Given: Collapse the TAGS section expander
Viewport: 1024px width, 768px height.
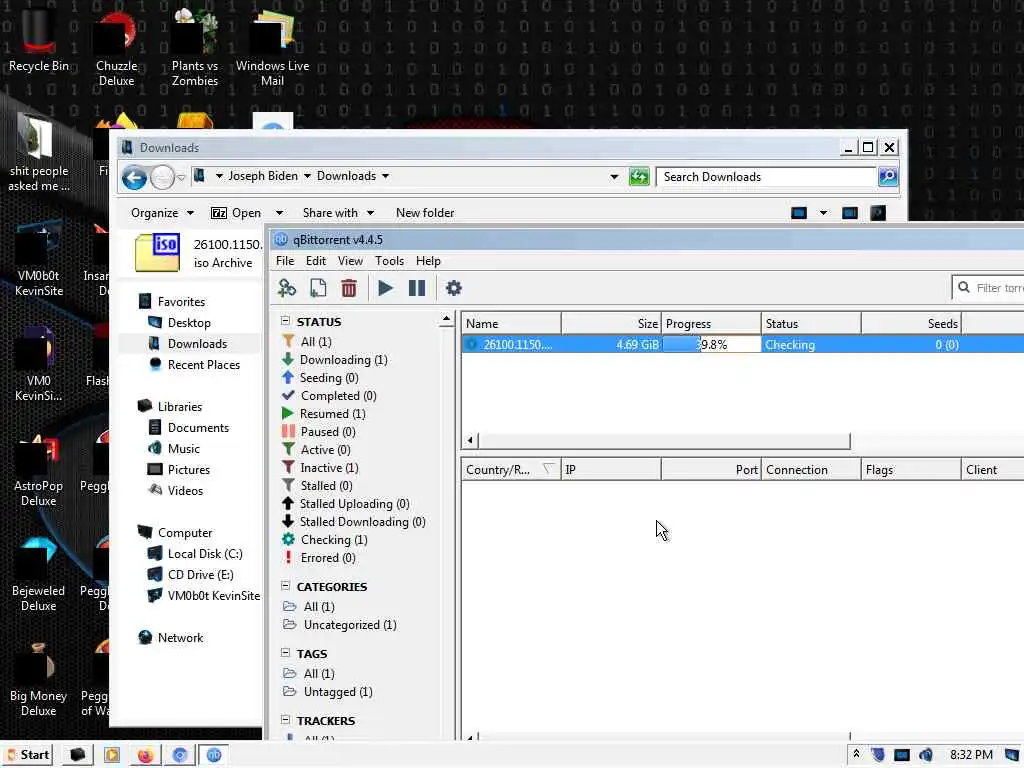Looking at the screenshot, I should 285,652.
